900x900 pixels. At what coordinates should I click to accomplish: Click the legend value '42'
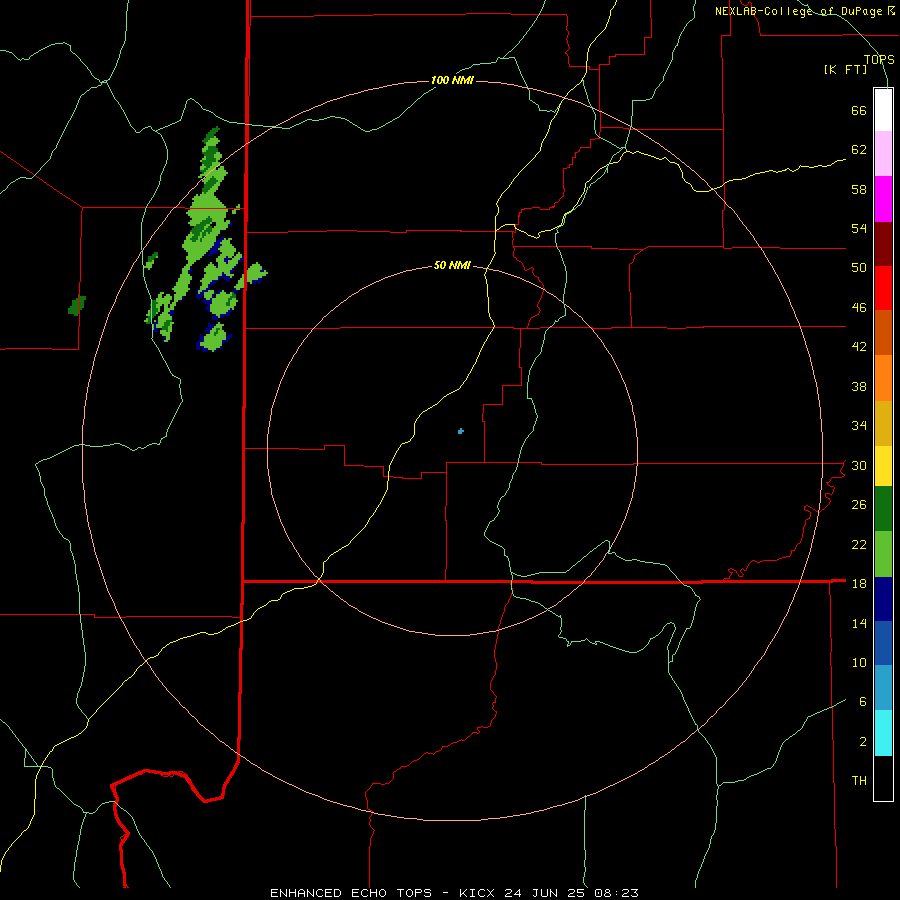pos(859,347)
